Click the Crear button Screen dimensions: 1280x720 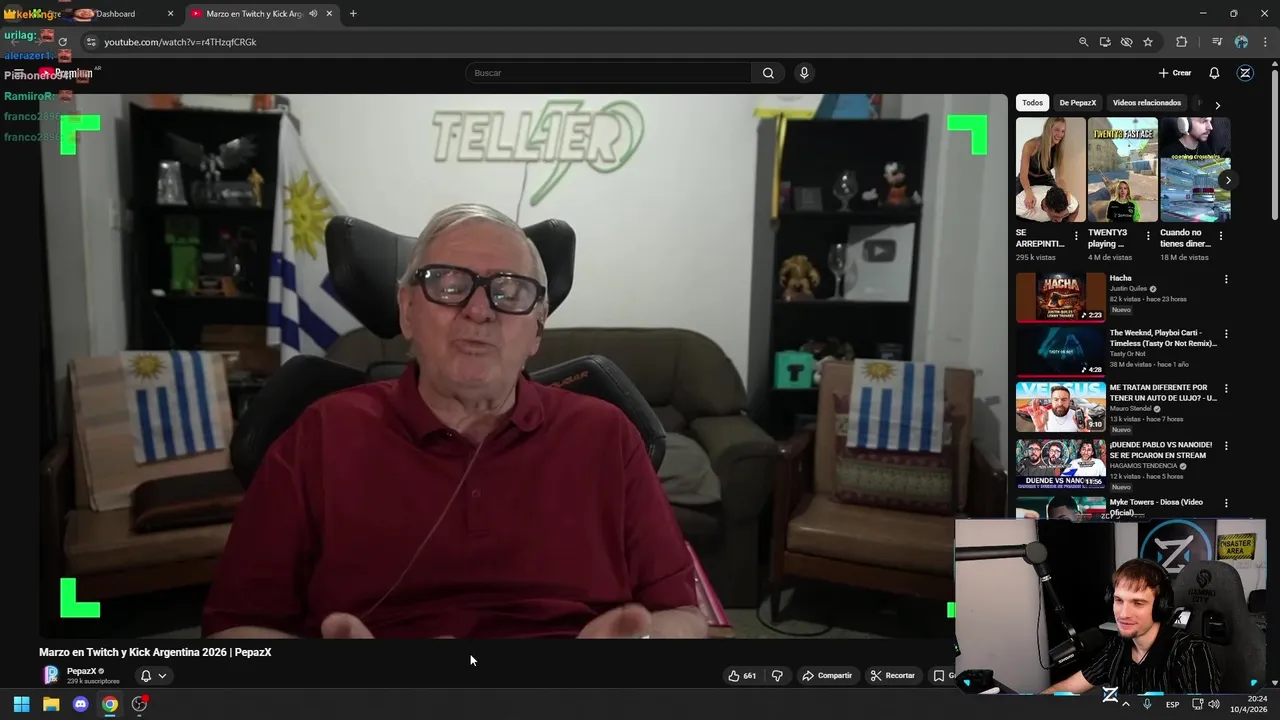click(x=1175, y=73)
